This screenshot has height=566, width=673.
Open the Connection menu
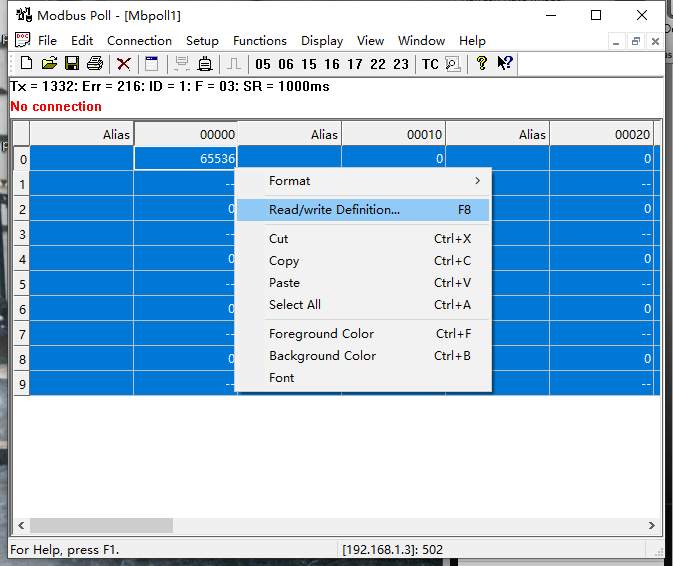tap(139, 40)
